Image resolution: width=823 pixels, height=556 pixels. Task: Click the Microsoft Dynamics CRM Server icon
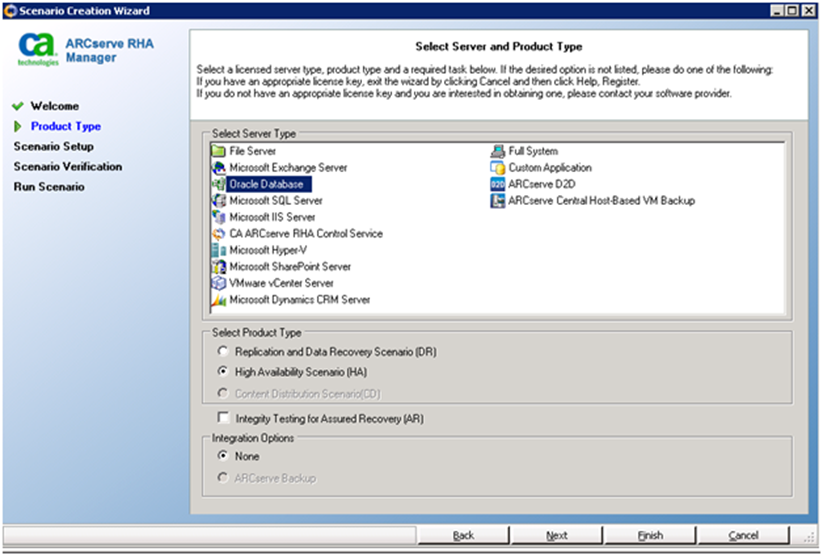(218, 300)
